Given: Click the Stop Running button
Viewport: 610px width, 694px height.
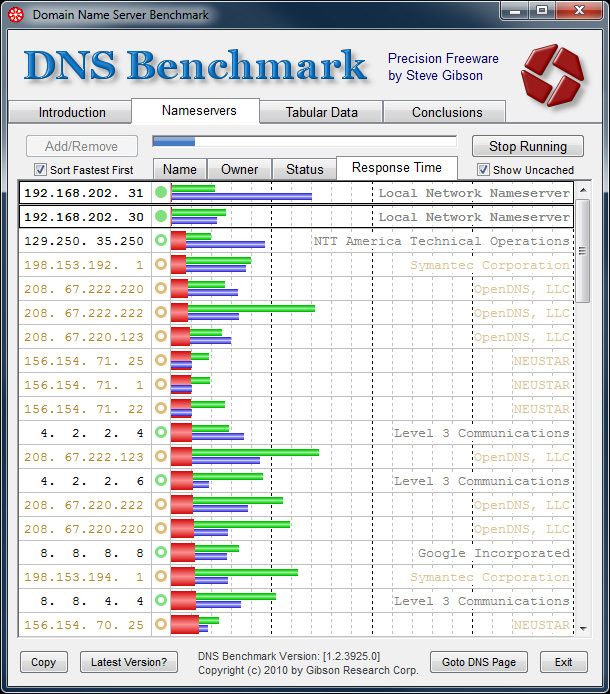Looking at the screenshot, I should [x=528, y=146].
